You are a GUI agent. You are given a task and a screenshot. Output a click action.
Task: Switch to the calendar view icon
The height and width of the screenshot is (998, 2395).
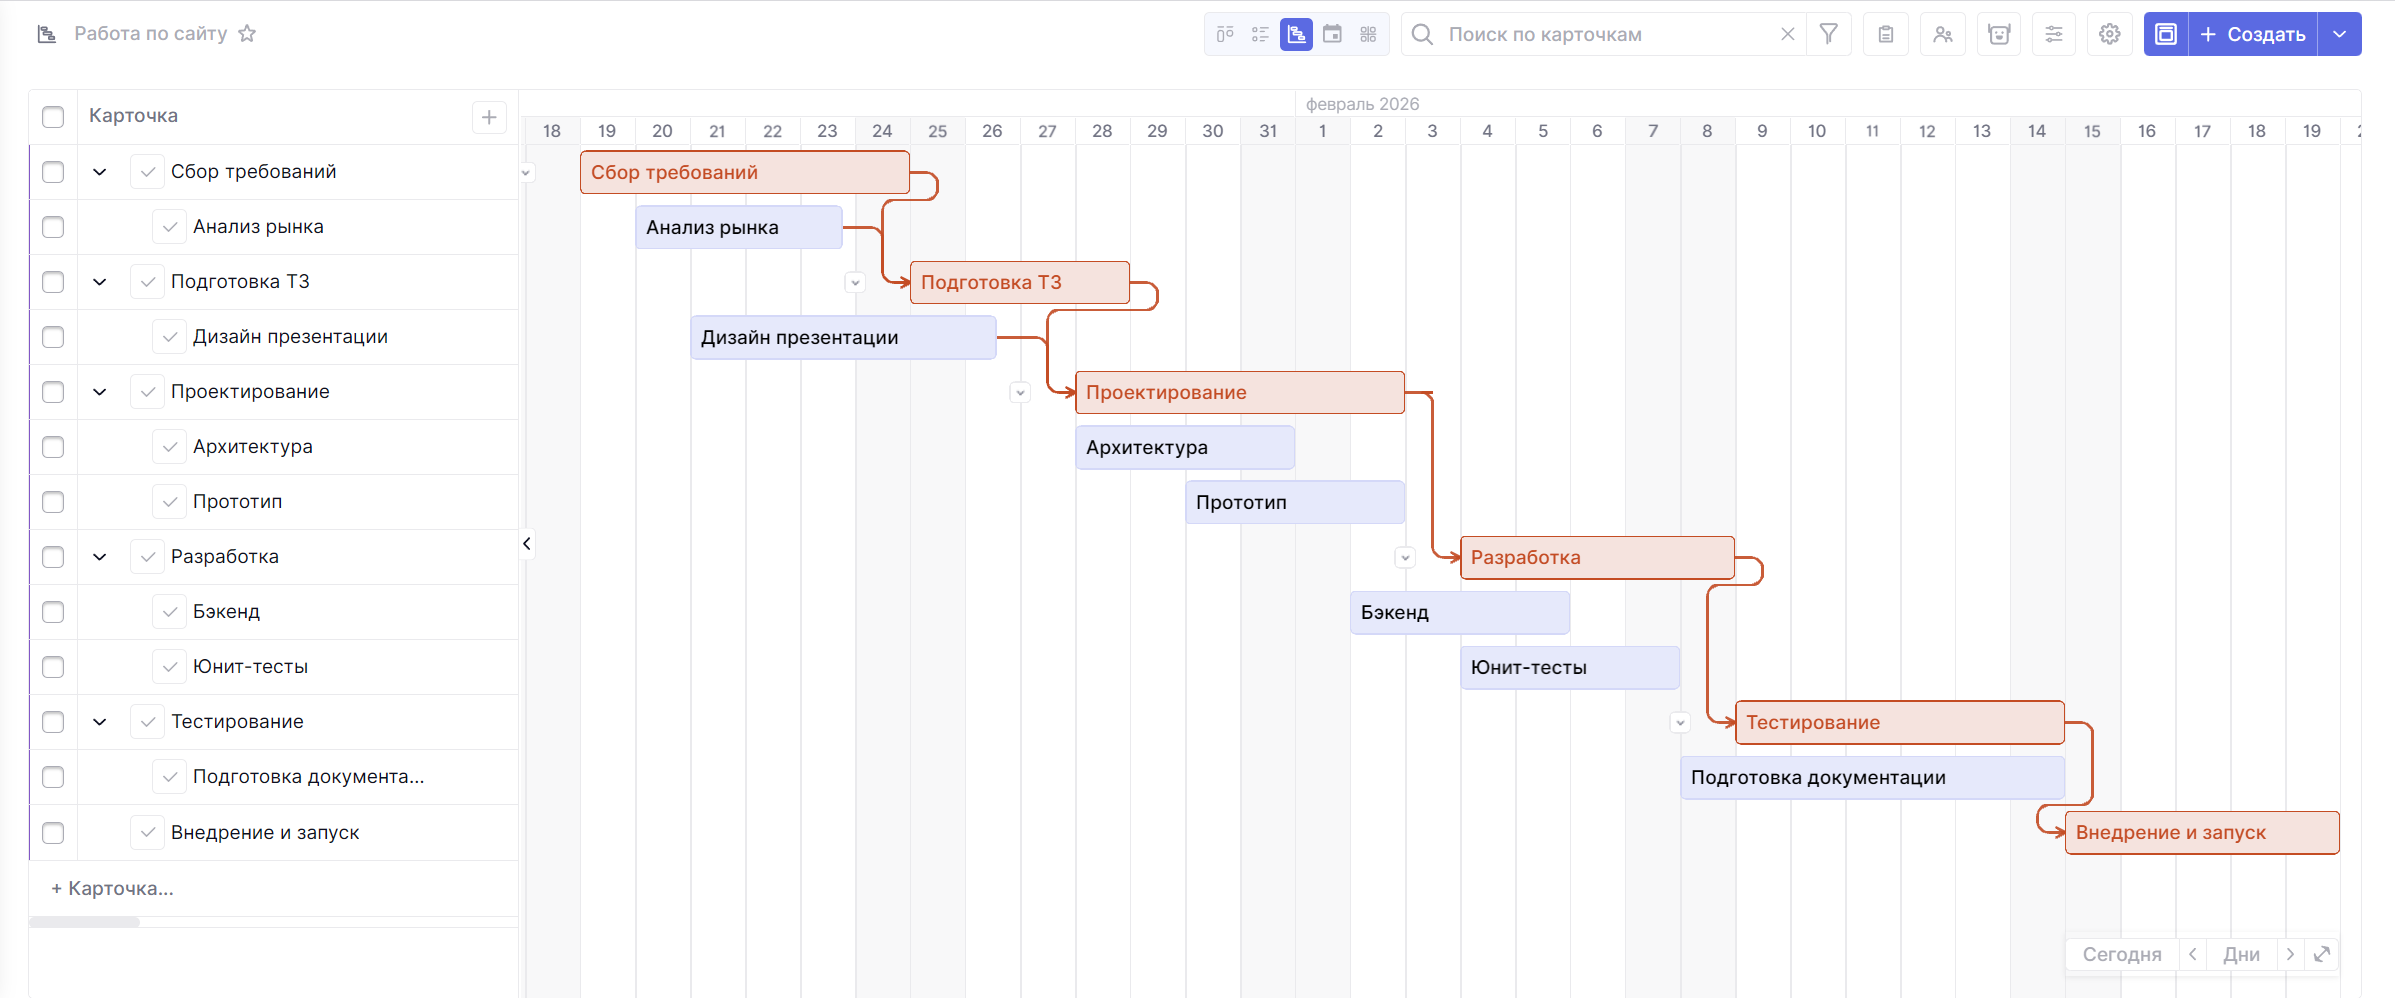click(x=1332, y=34)
